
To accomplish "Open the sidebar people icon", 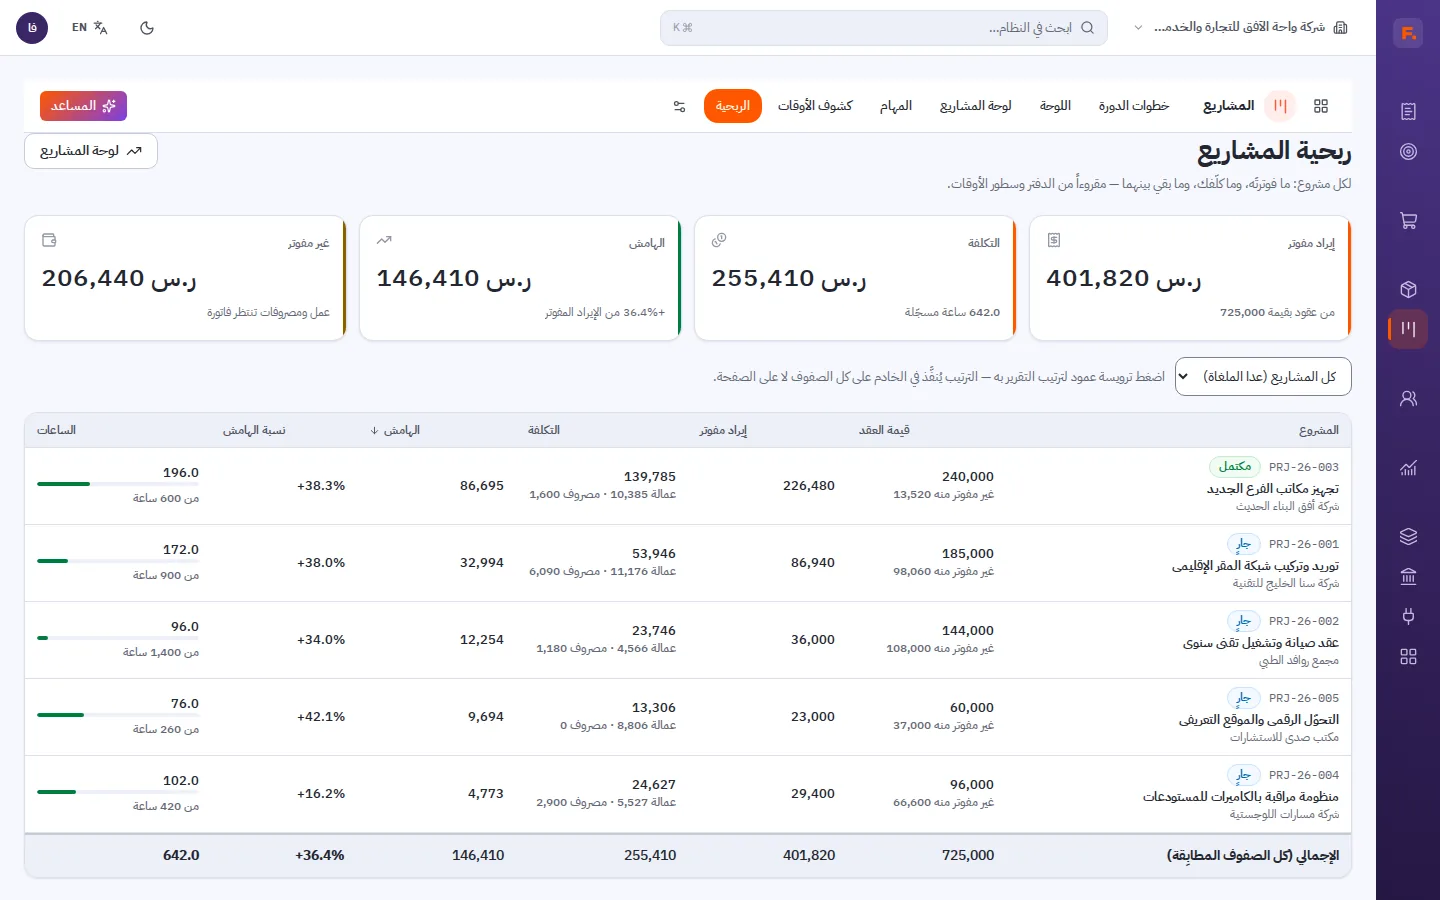I will pyautogui.click(x=1408, y=399).
